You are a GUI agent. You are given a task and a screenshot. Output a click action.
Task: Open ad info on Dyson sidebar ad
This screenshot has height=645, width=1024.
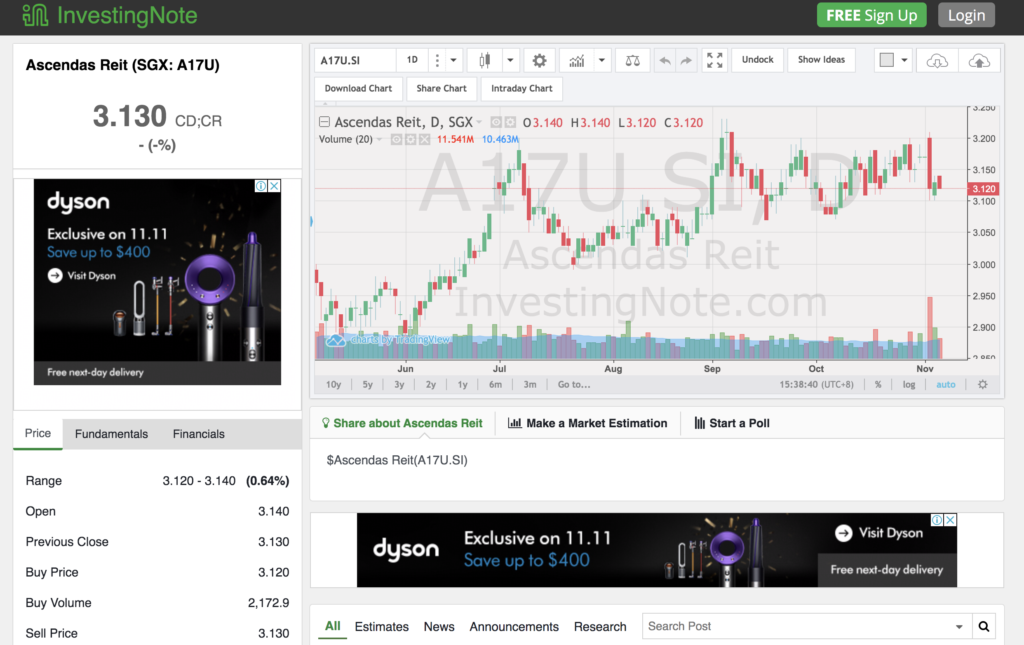pyautogui.click(x=261, y=186)
